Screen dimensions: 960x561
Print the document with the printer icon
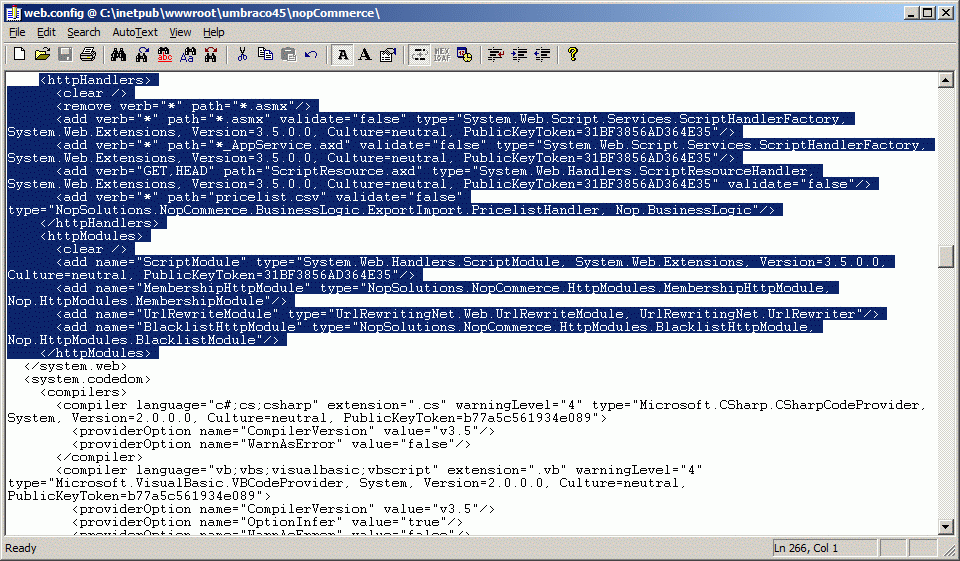(x=88, y=55)
